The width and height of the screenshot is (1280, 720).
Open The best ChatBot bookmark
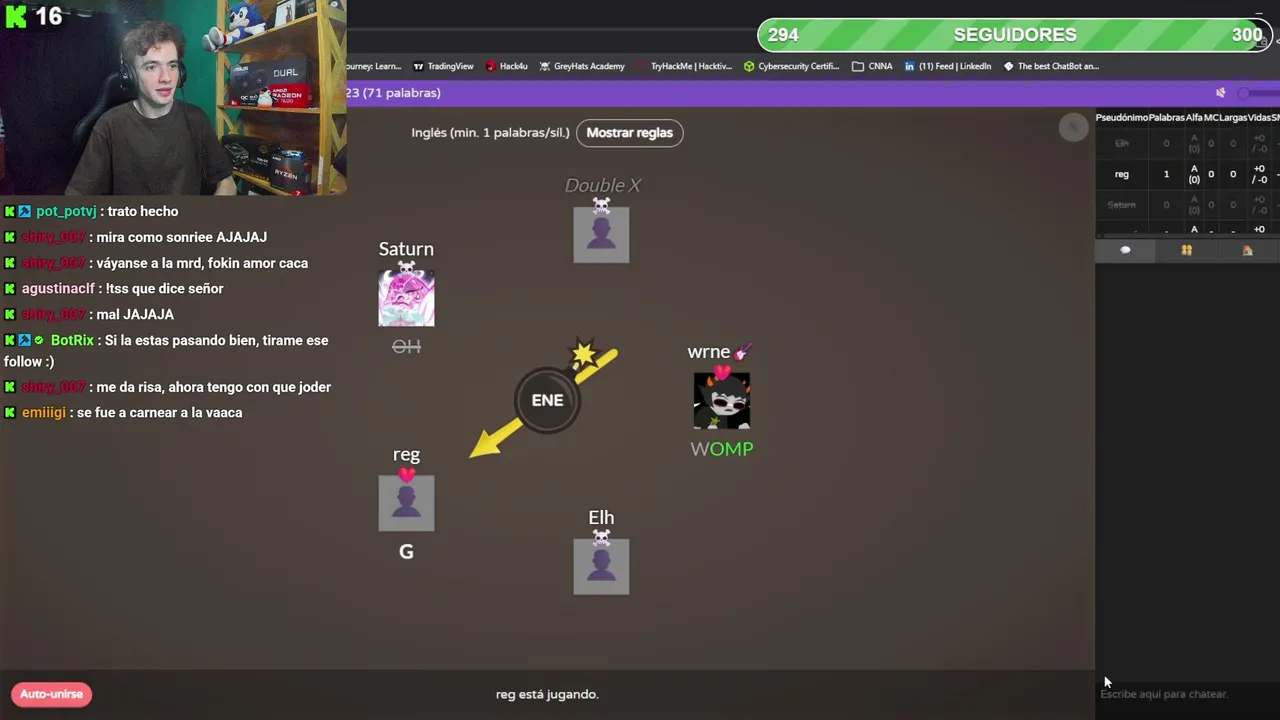1051,66
